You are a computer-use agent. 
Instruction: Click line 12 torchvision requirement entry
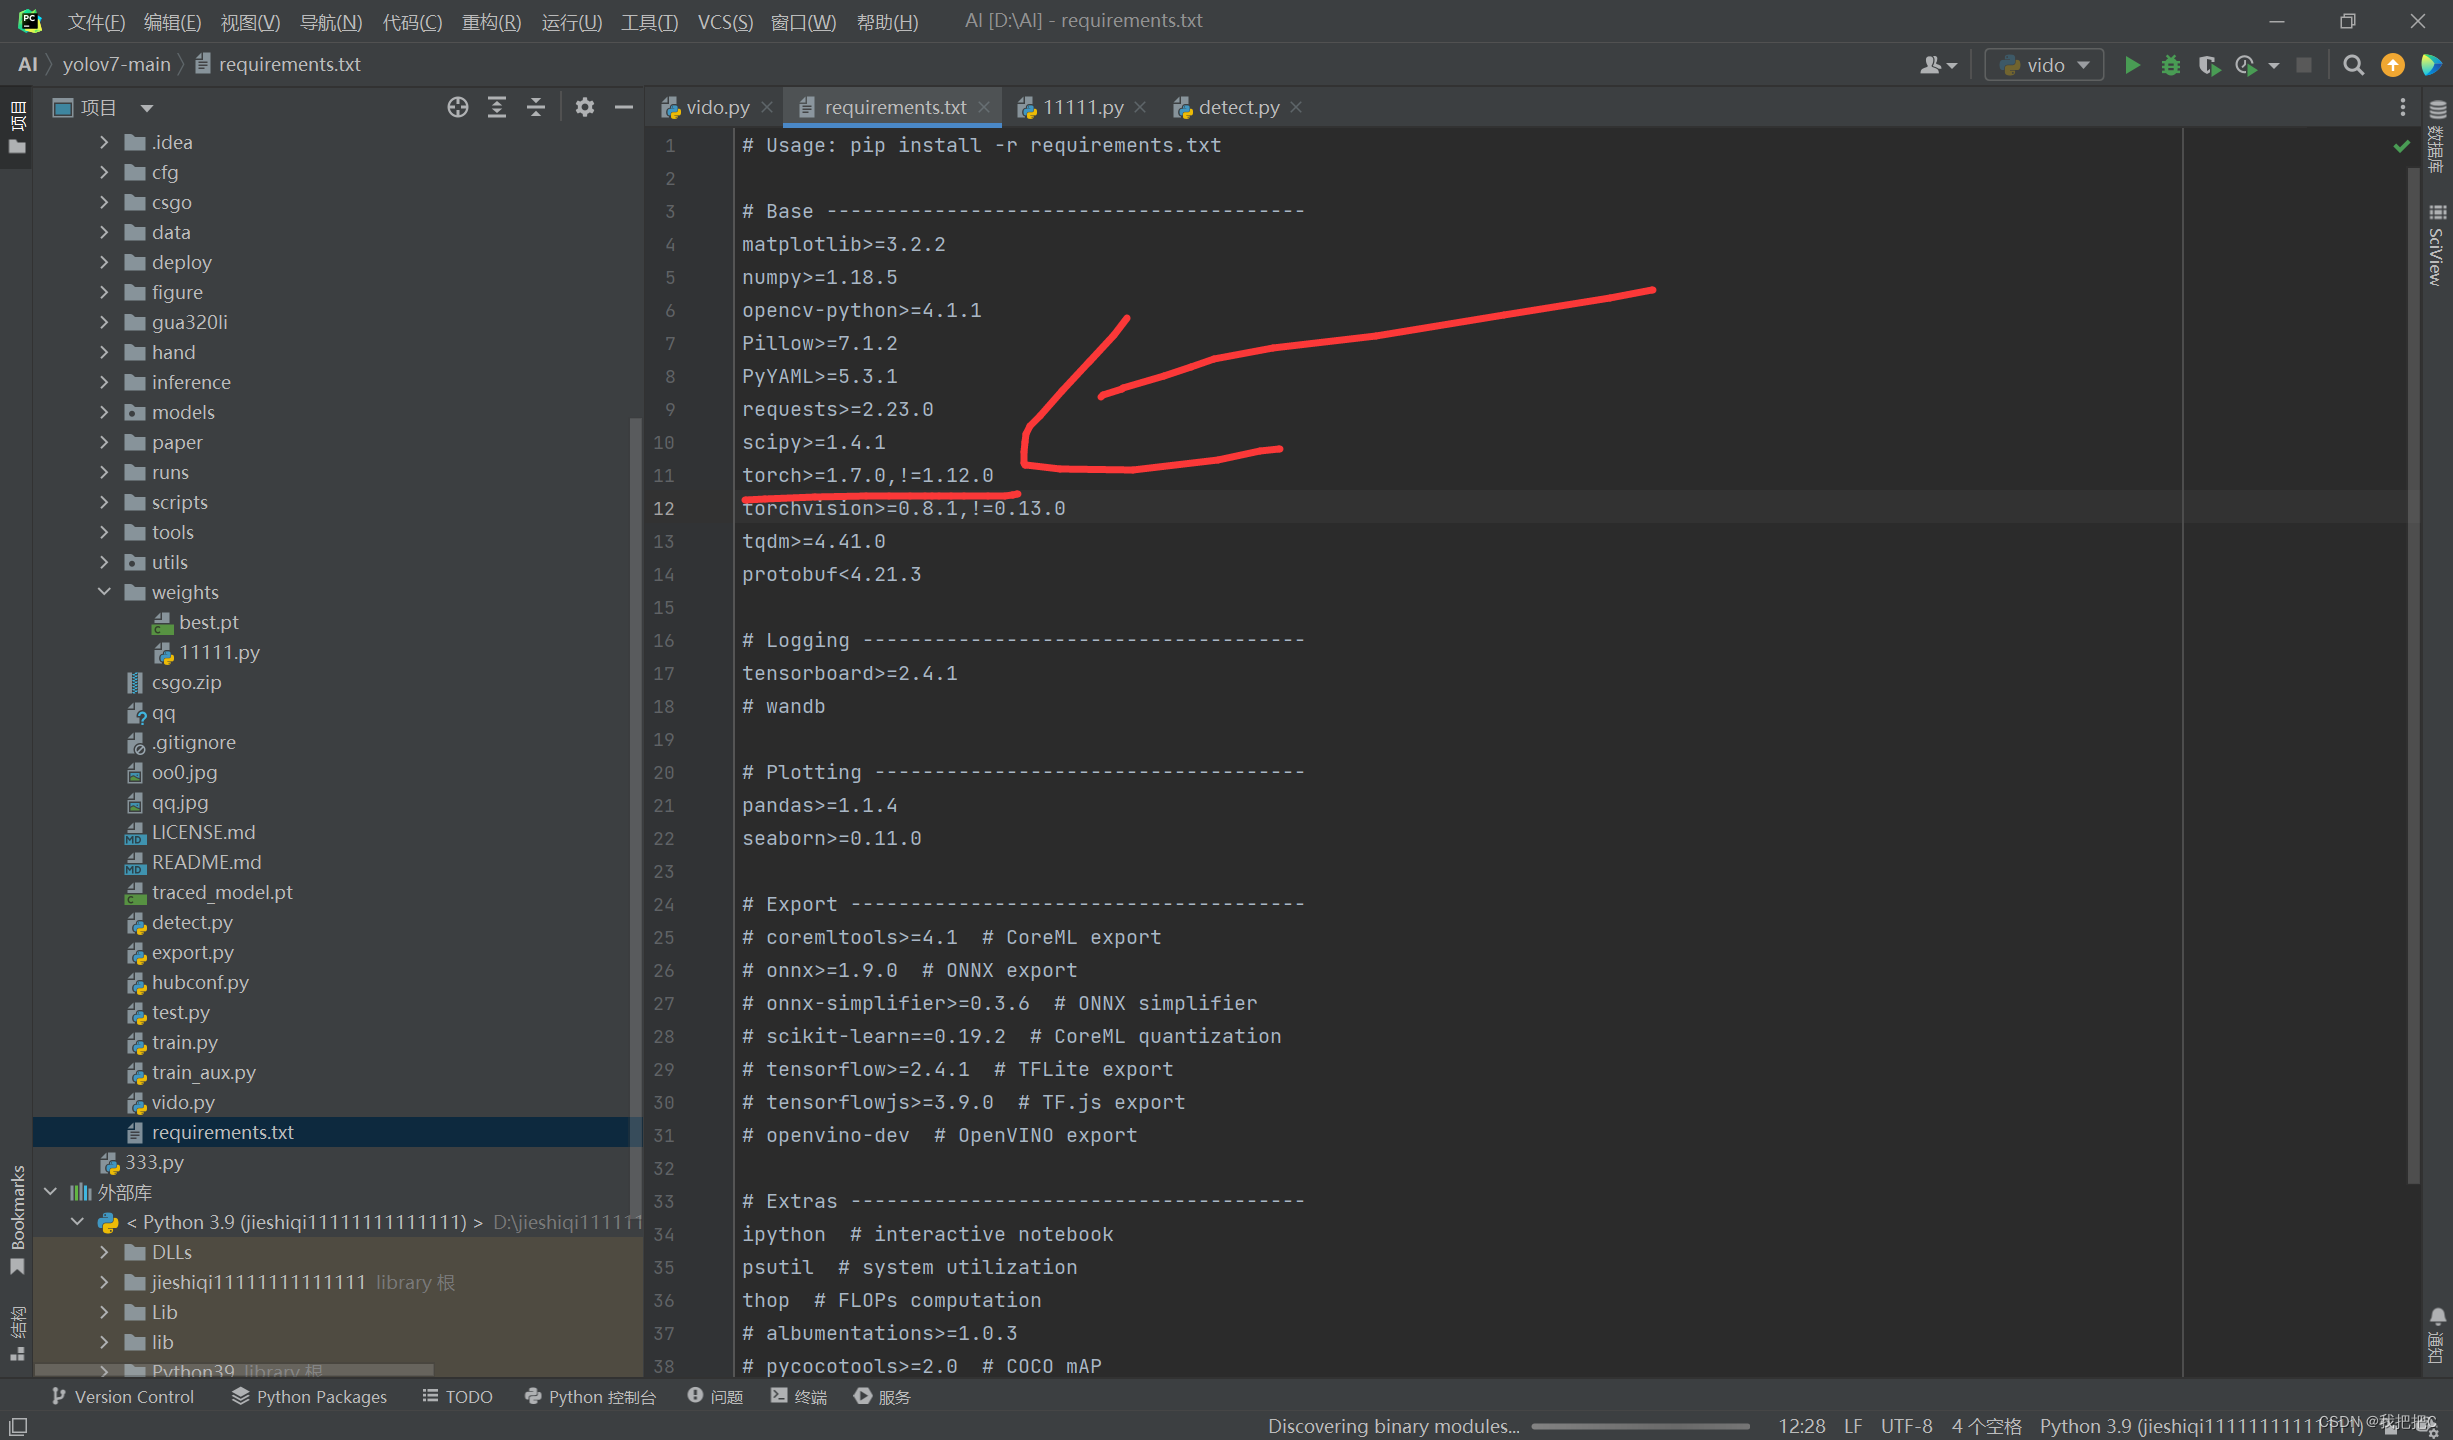(x=903, y=507)
